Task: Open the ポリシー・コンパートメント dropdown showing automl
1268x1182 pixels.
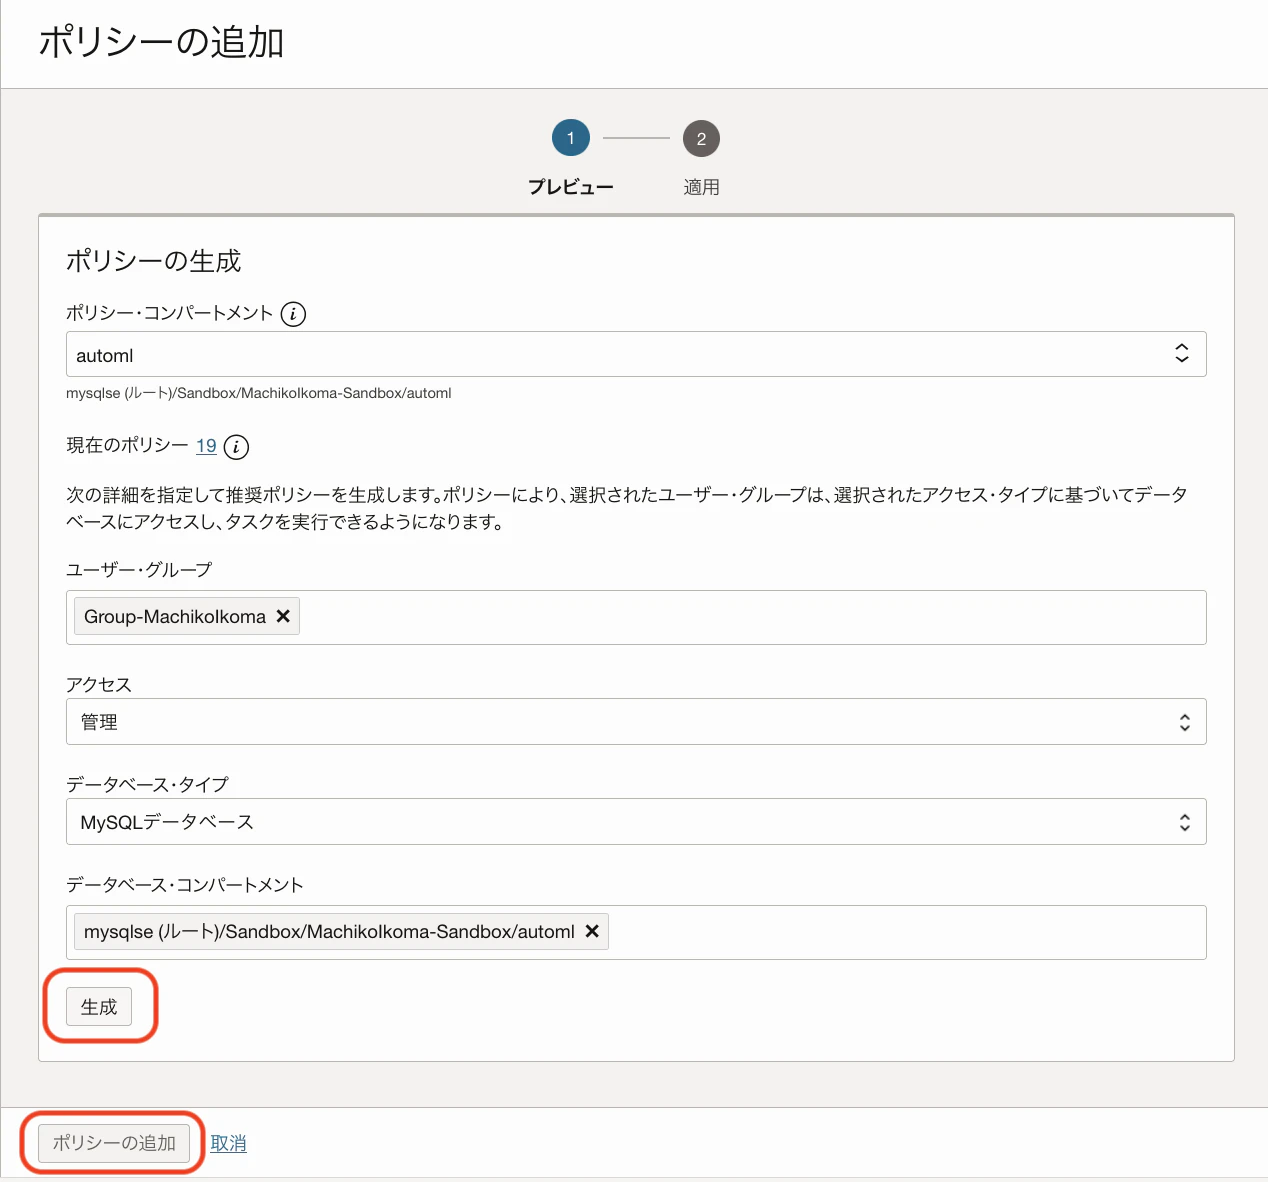Action: (x=636, y=354)
